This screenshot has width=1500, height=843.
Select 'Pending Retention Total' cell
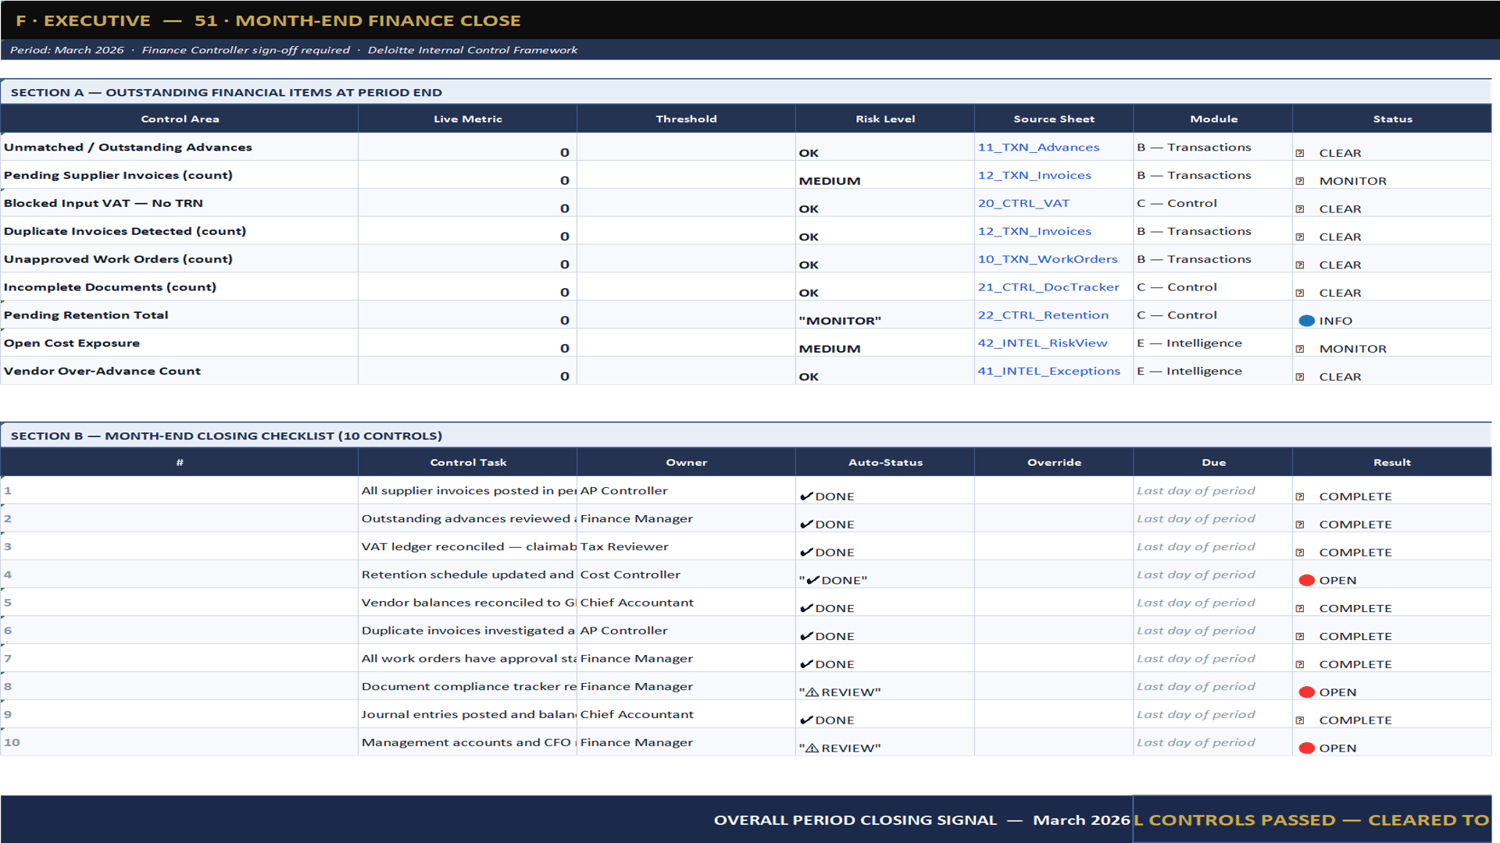point(180,315)
